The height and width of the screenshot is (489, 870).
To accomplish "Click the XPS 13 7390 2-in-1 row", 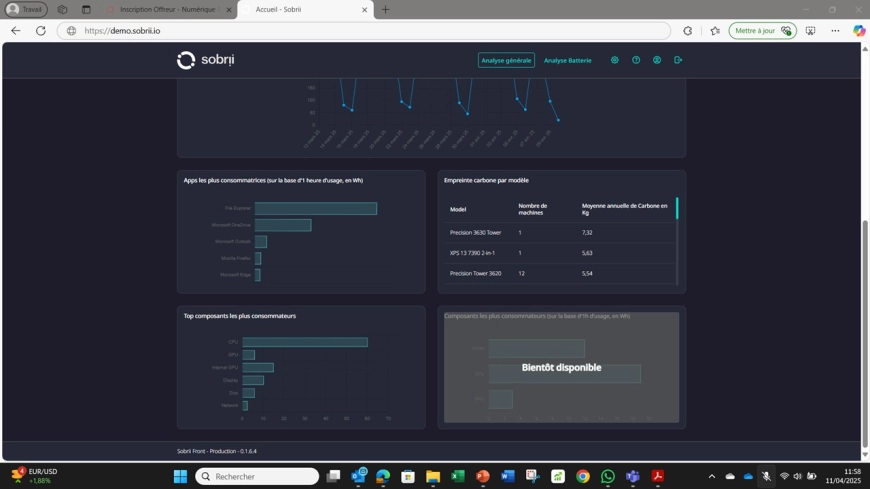I will click(559, 253).
